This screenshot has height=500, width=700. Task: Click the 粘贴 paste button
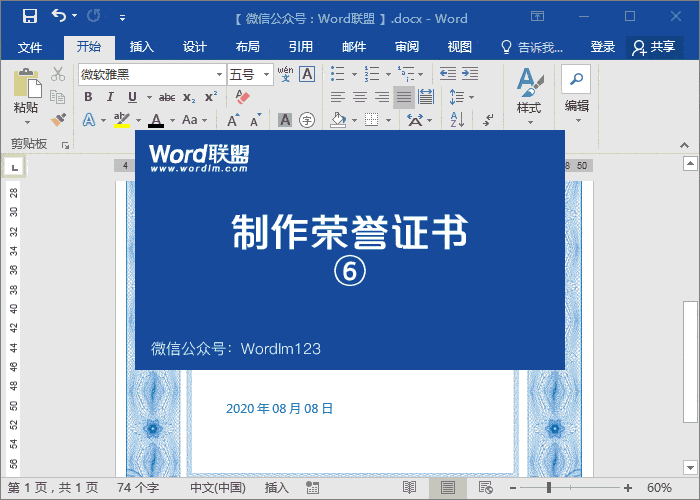(27, 90)
